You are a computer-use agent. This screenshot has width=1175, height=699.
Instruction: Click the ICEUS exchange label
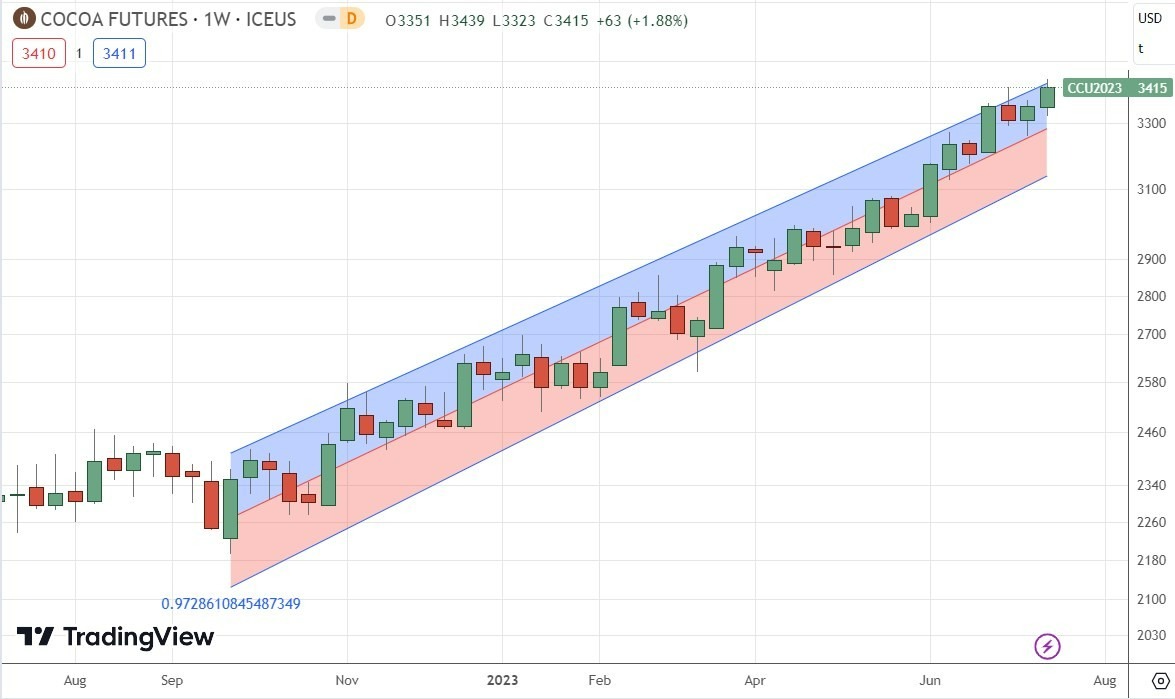click(x=269, y=19)
